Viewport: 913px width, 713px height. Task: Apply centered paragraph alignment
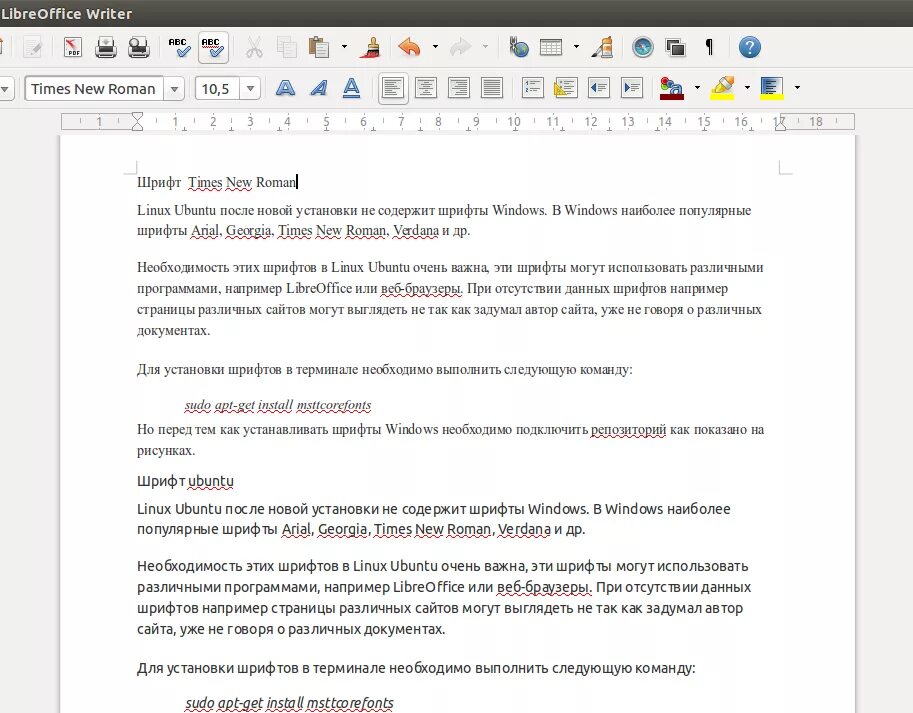coord(425,88)
